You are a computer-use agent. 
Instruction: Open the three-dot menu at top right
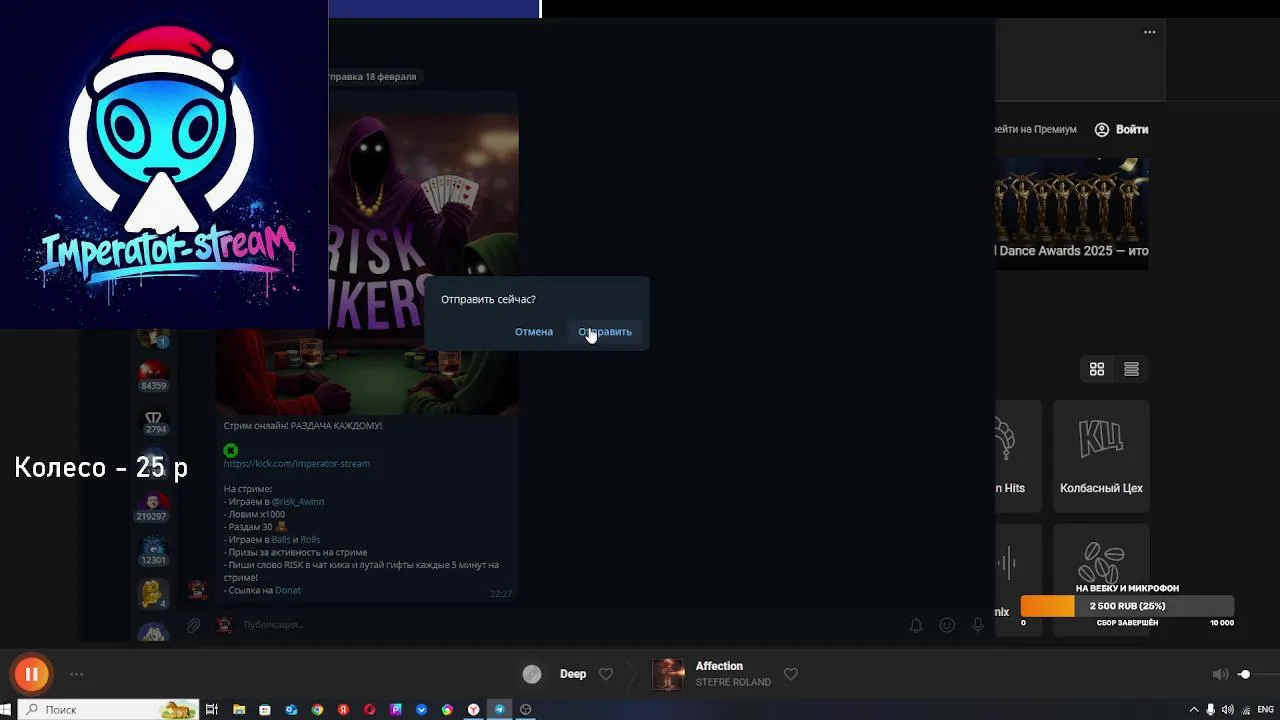1149,32
